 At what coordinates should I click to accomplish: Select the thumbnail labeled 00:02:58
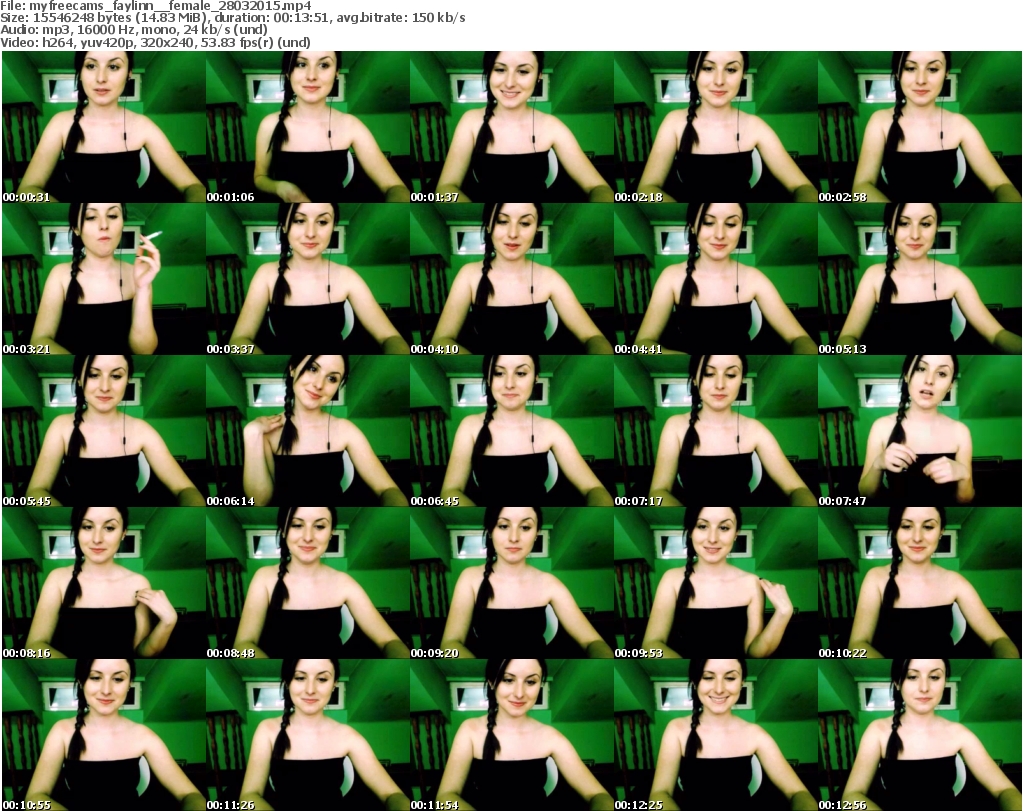click(x=920, y=127)
